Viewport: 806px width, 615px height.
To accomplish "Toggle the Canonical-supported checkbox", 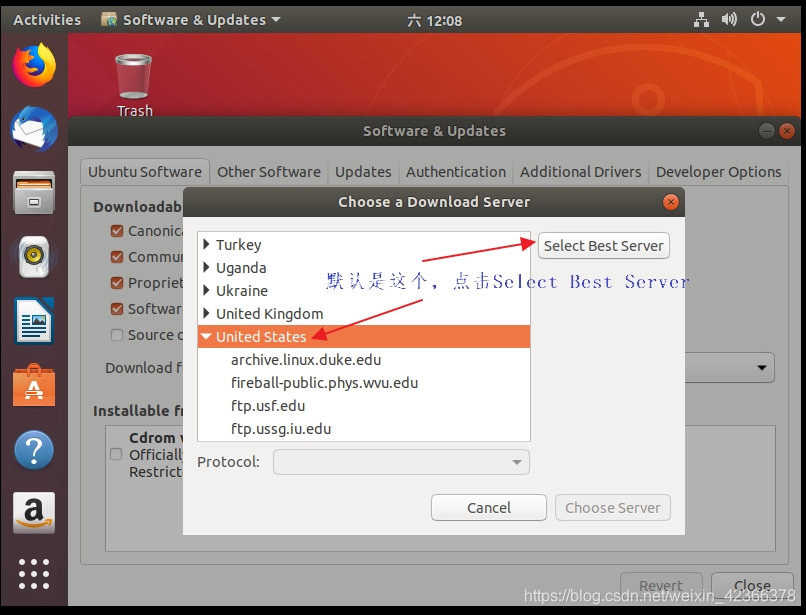I will 117,231.
